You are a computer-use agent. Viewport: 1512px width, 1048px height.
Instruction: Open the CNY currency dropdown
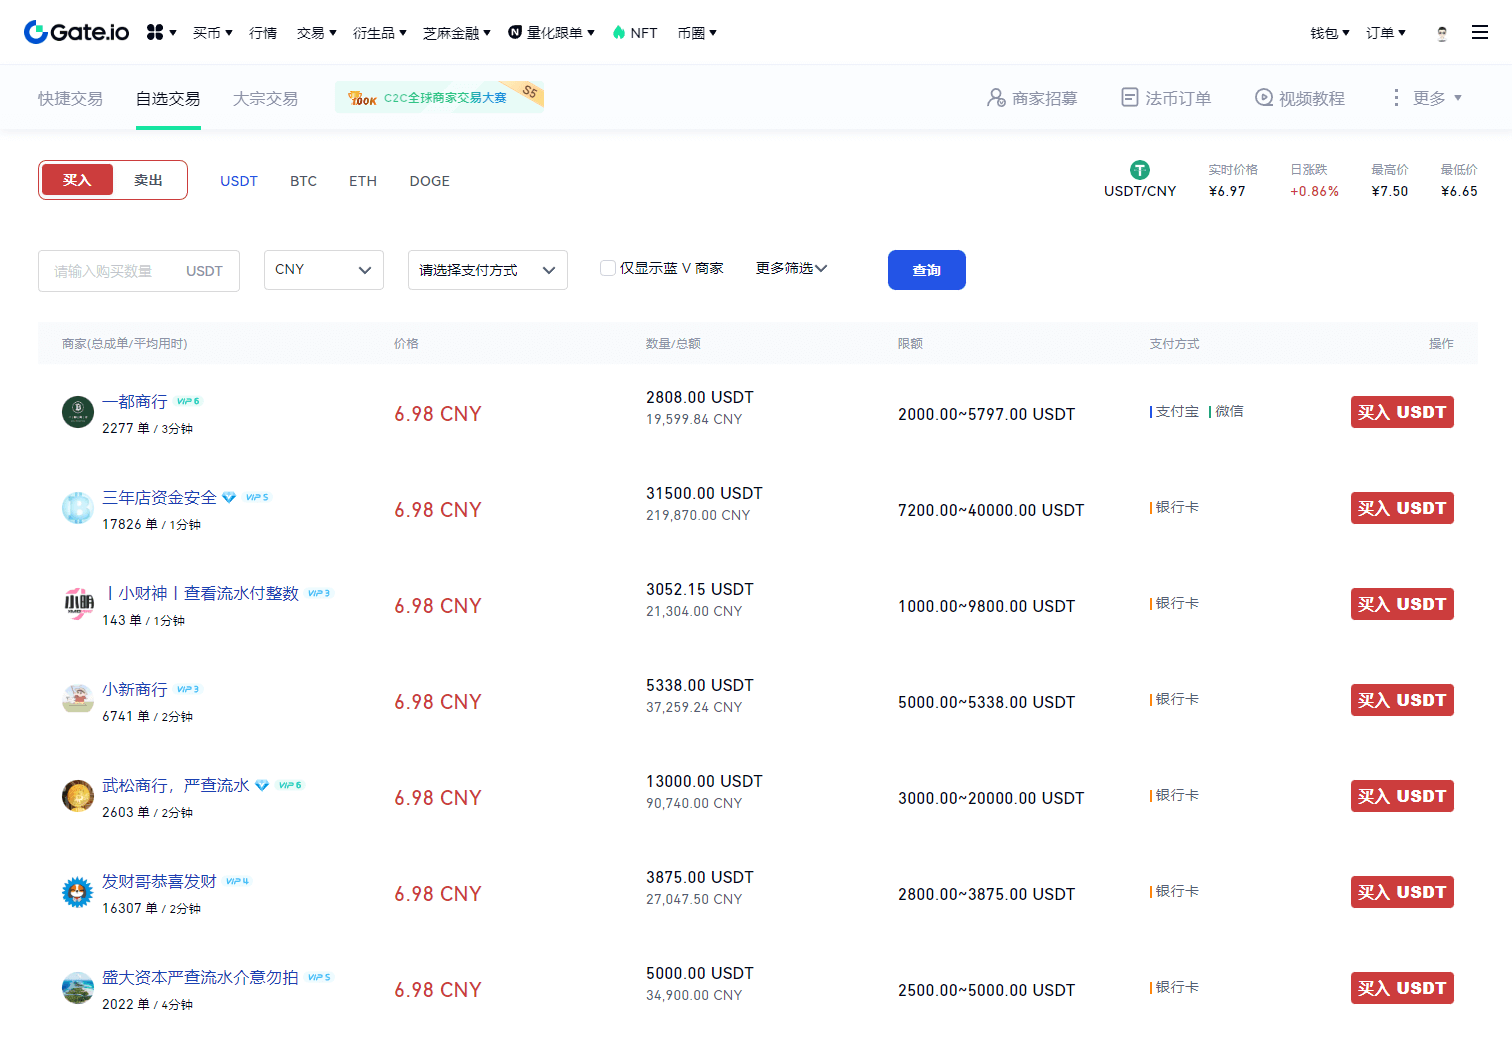coord(323,269)
